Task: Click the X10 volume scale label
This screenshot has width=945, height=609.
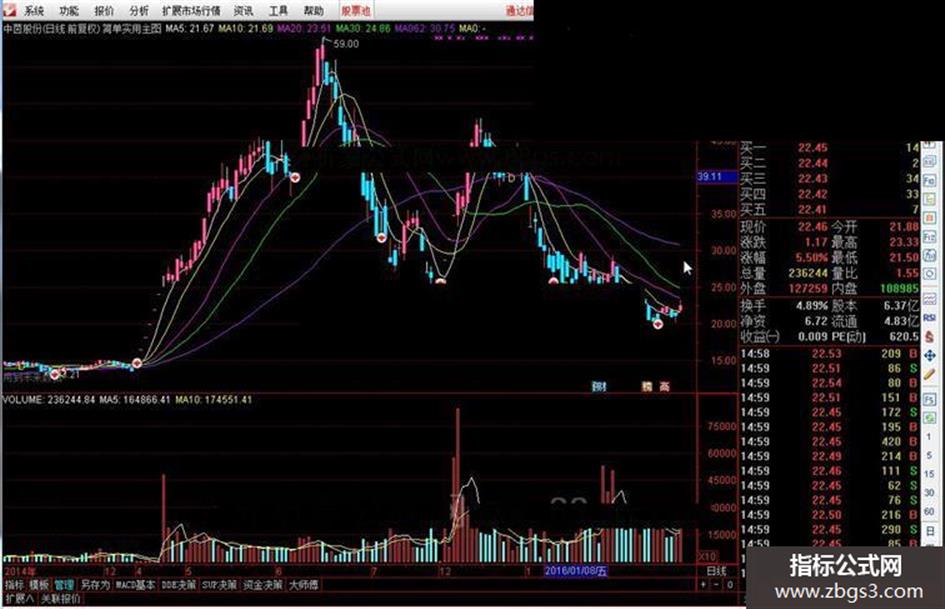Action: (x=708, y=557)
